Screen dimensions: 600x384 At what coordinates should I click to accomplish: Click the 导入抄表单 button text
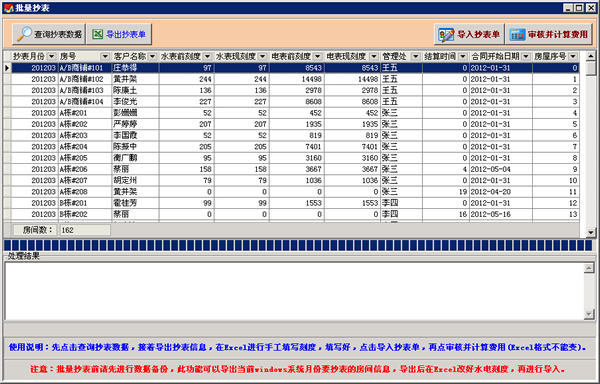point(478,34)
